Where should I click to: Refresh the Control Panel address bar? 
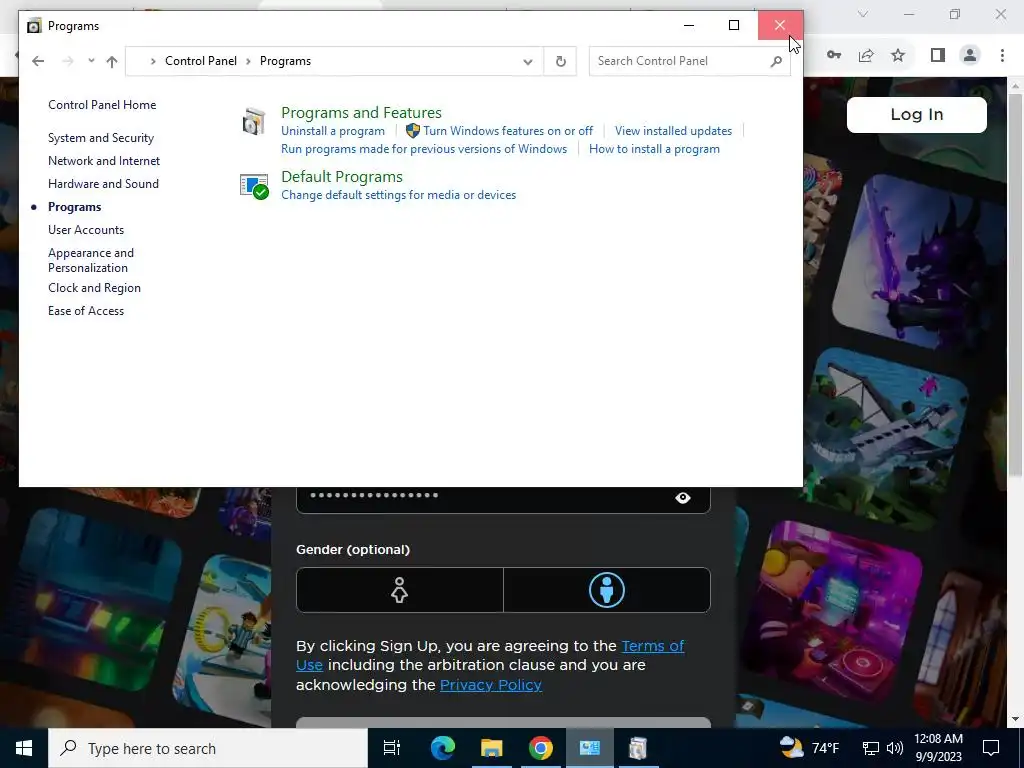coord(560,61)
